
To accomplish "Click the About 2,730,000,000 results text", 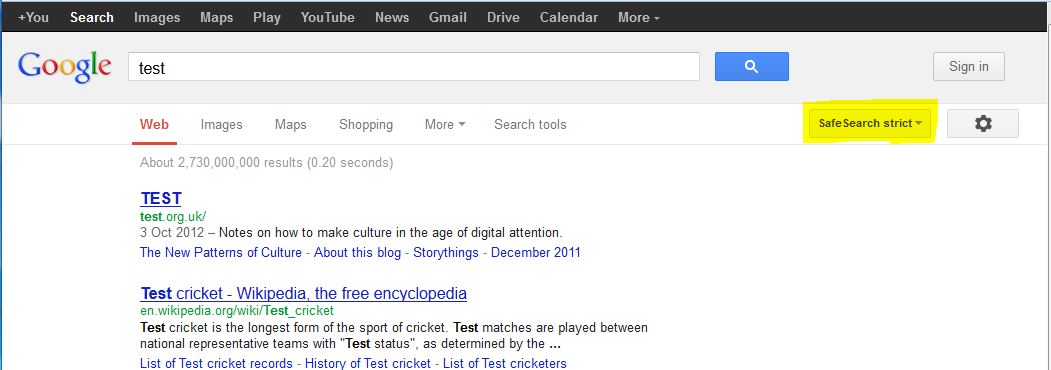I will tap(267, 163).
